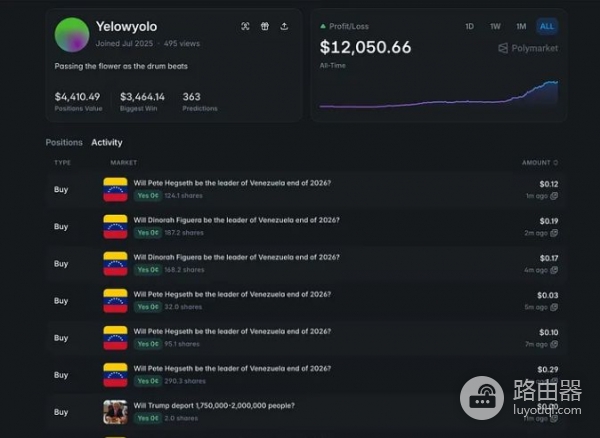Click the $12,050.66 all-time profit value
The width and height of the screenshot is (600, 438).
[365, 47]
